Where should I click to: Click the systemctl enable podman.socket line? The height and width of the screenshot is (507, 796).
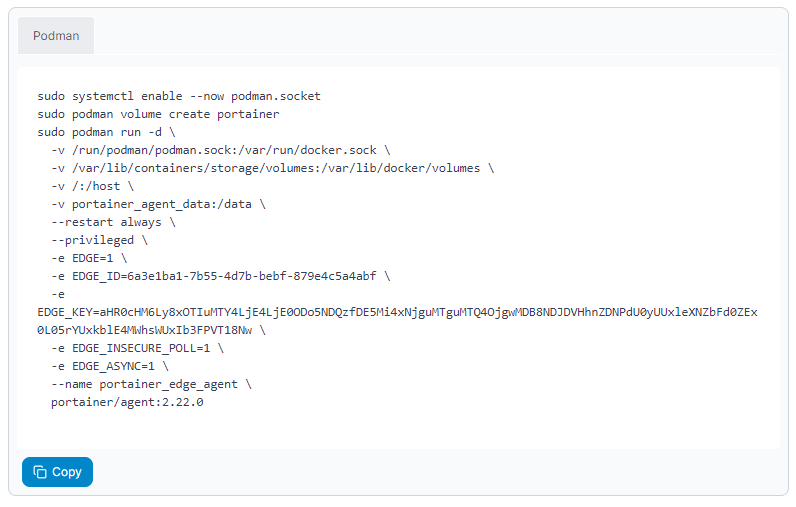point(179,96)
